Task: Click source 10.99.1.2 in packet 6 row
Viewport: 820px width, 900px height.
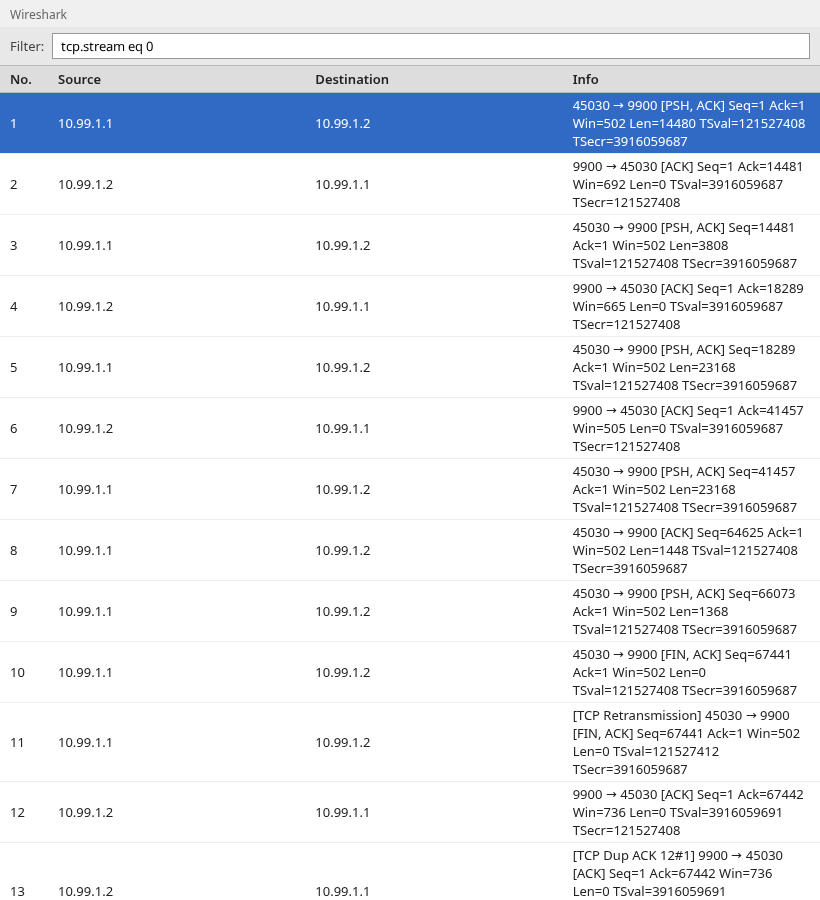Action: (x=85, y=428)
